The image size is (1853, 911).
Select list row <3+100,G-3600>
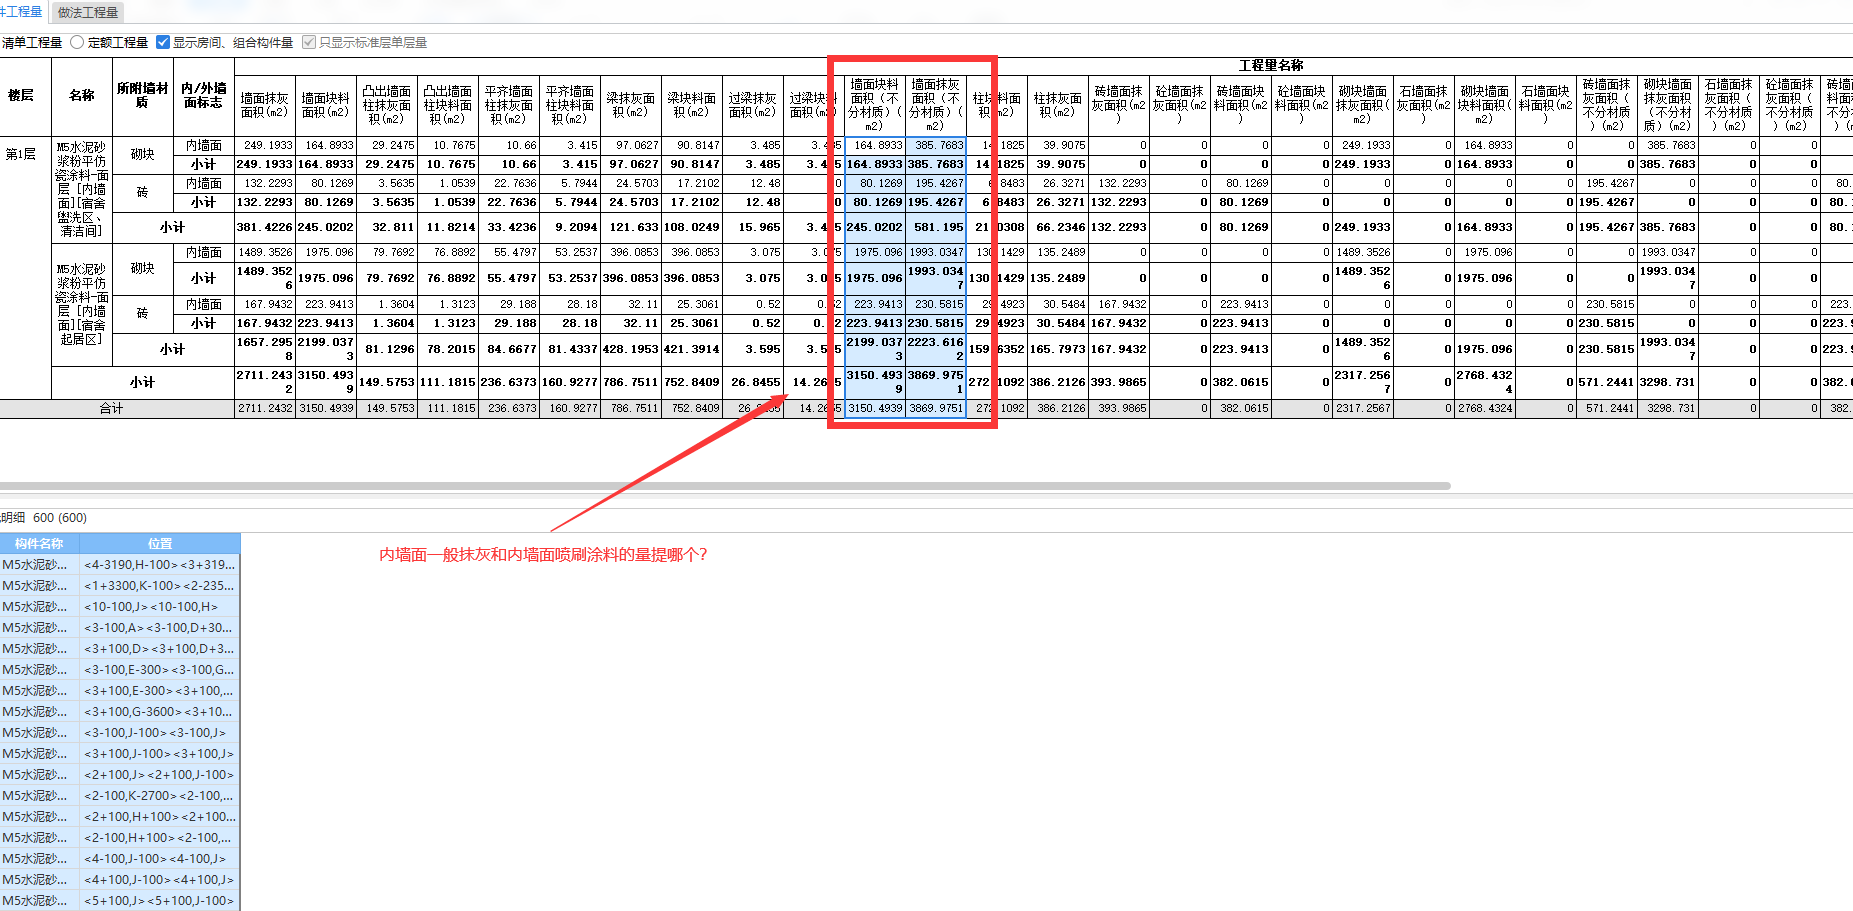tap(120, 712)
